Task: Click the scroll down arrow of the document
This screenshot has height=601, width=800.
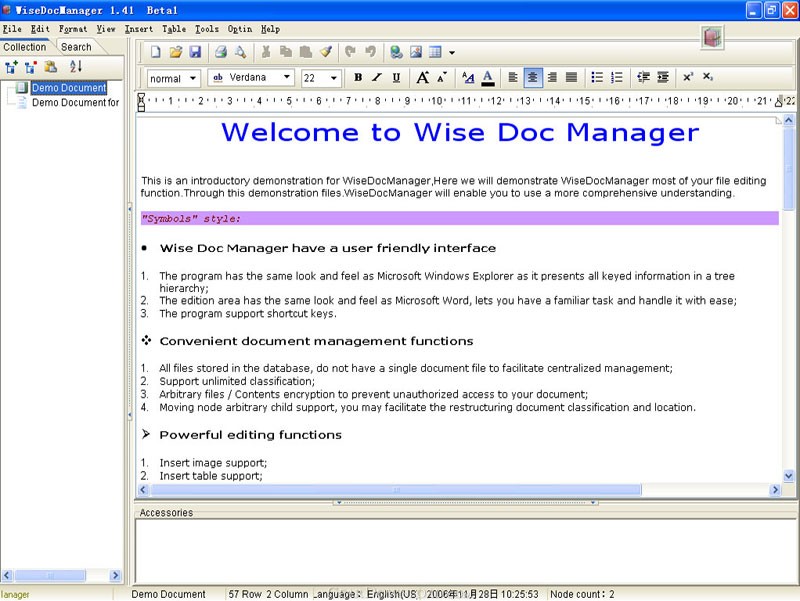Action: tap(789, 477)
